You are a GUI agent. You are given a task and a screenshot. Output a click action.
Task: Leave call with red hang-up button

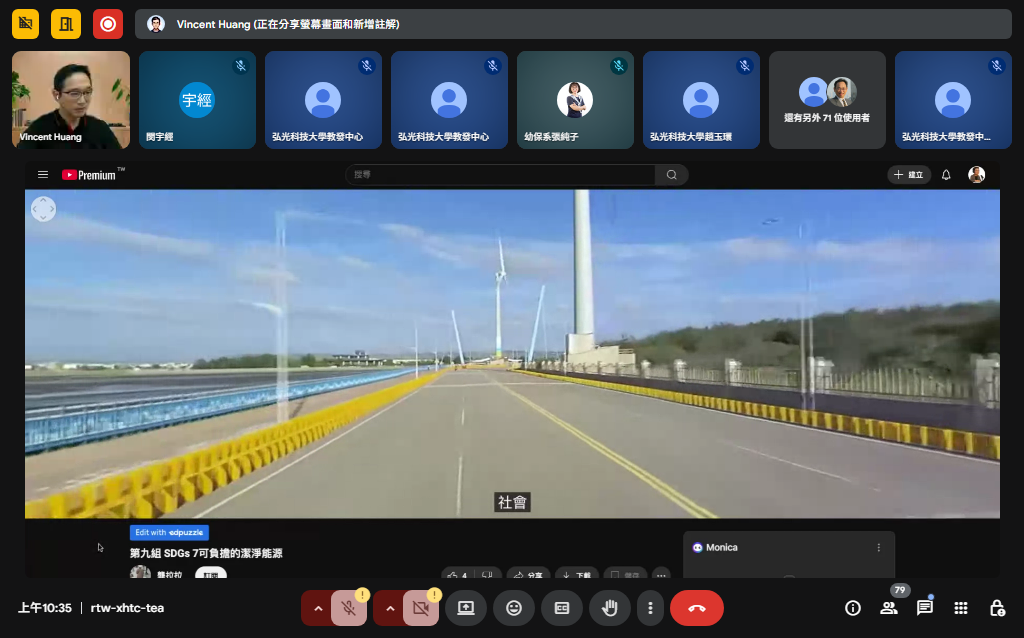(697, 608)
